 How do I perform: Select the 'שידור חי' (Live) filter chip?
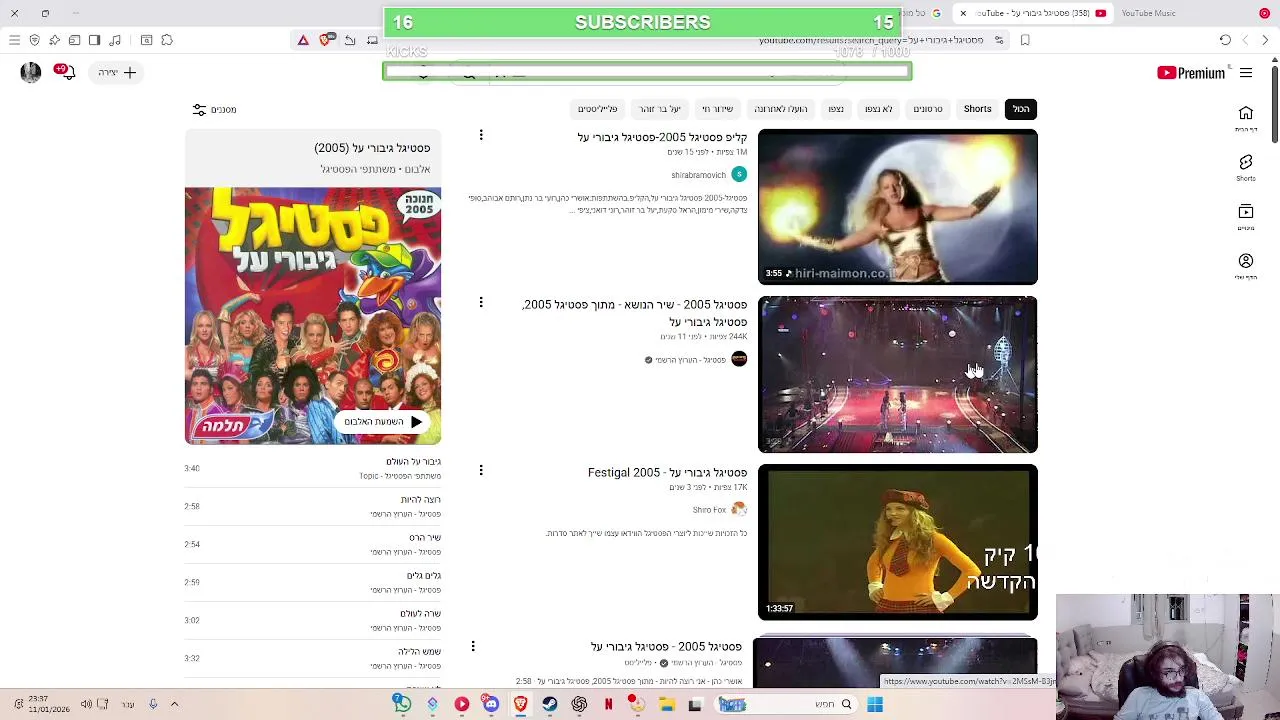(717, 109)
